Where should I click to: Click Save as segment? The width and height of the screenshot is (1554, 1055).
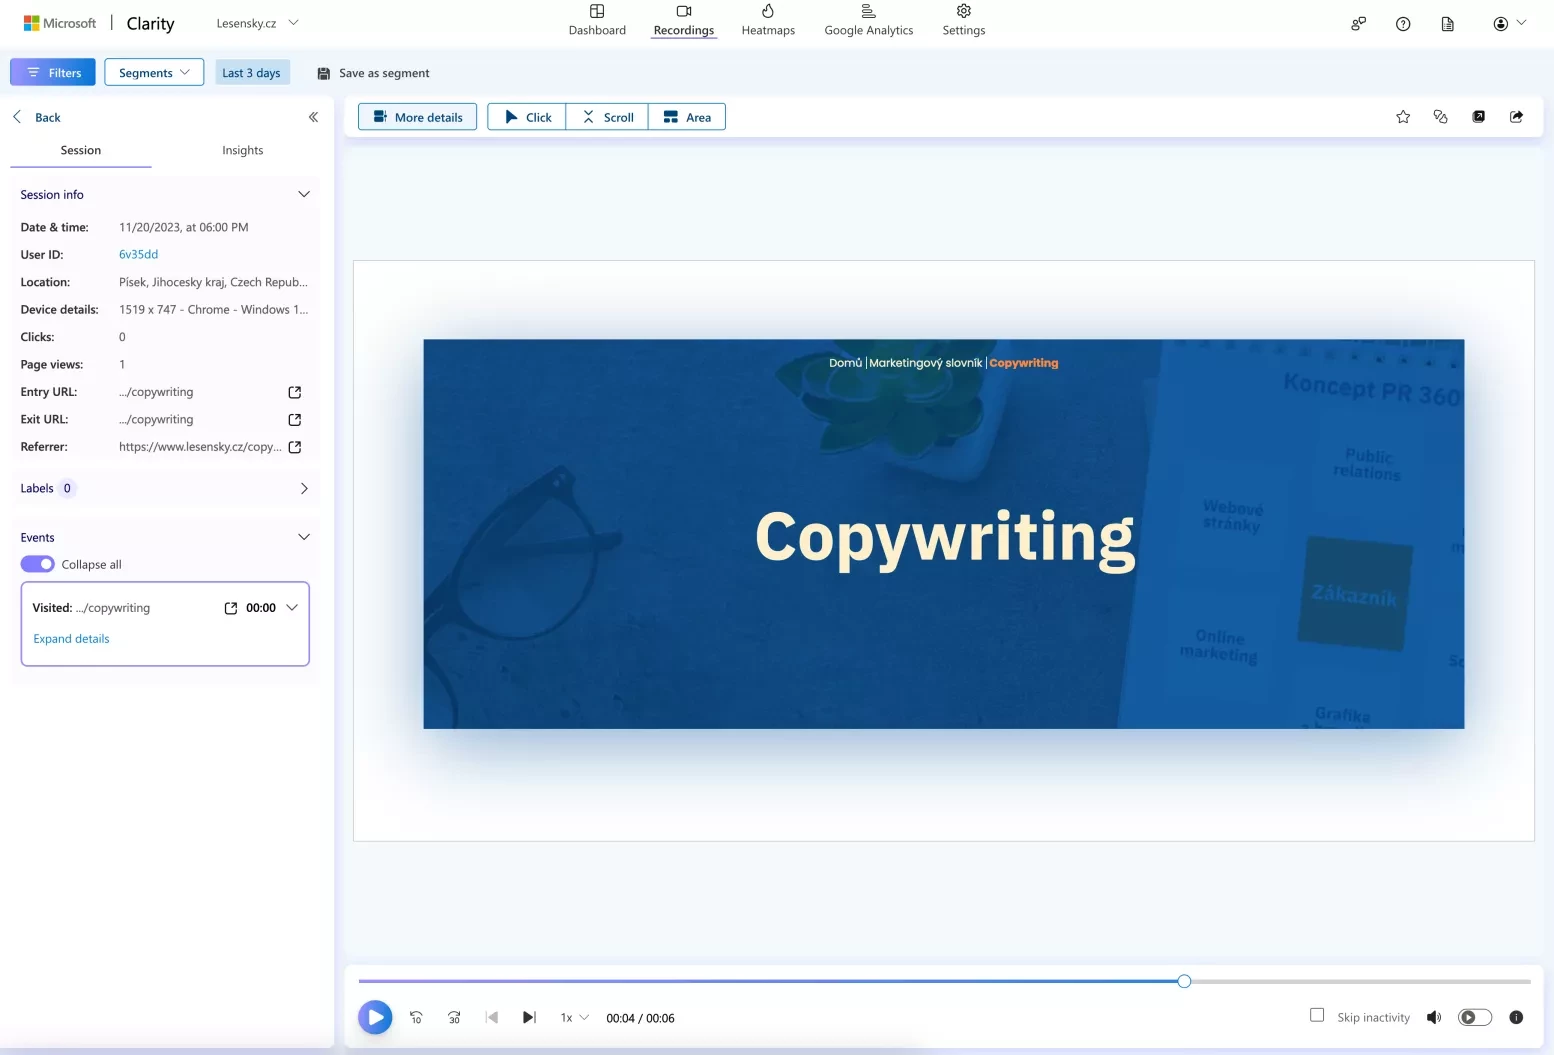point(373,73)
